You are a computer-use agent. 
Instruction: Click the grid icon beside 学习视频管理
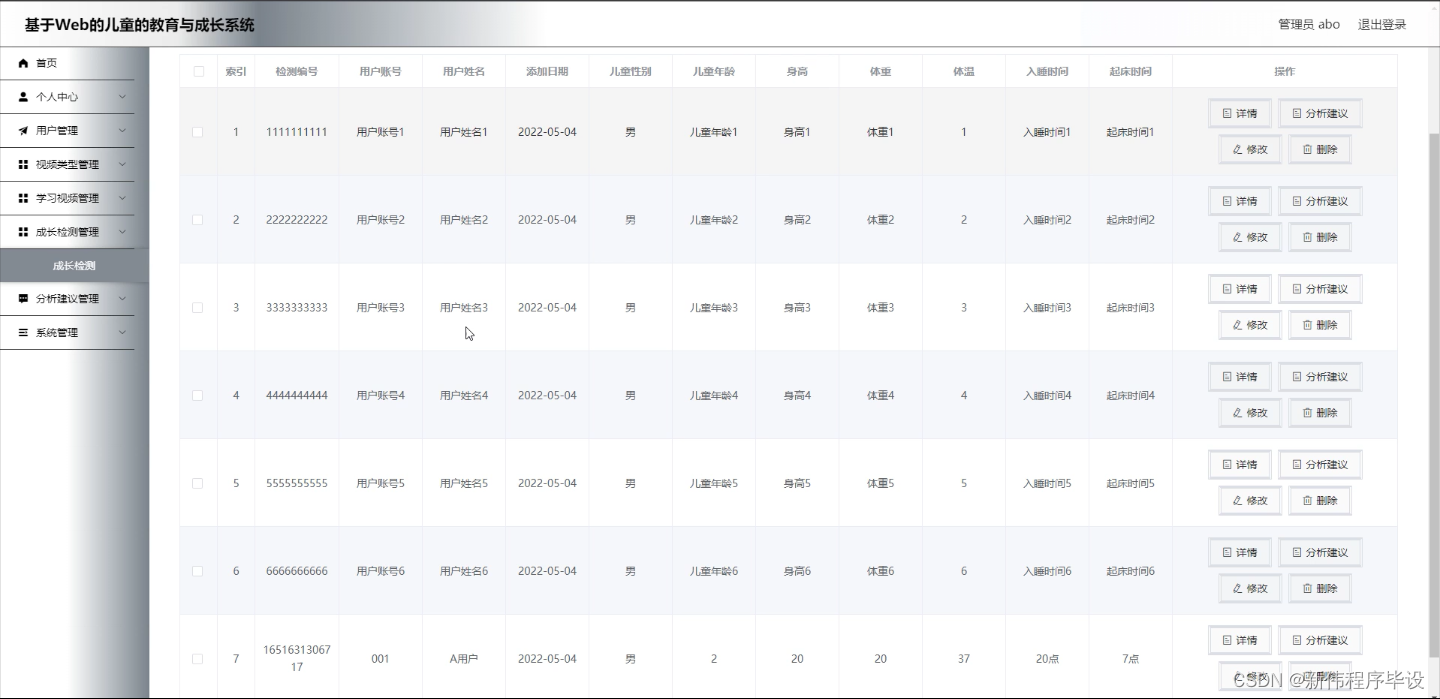point(23,198)
